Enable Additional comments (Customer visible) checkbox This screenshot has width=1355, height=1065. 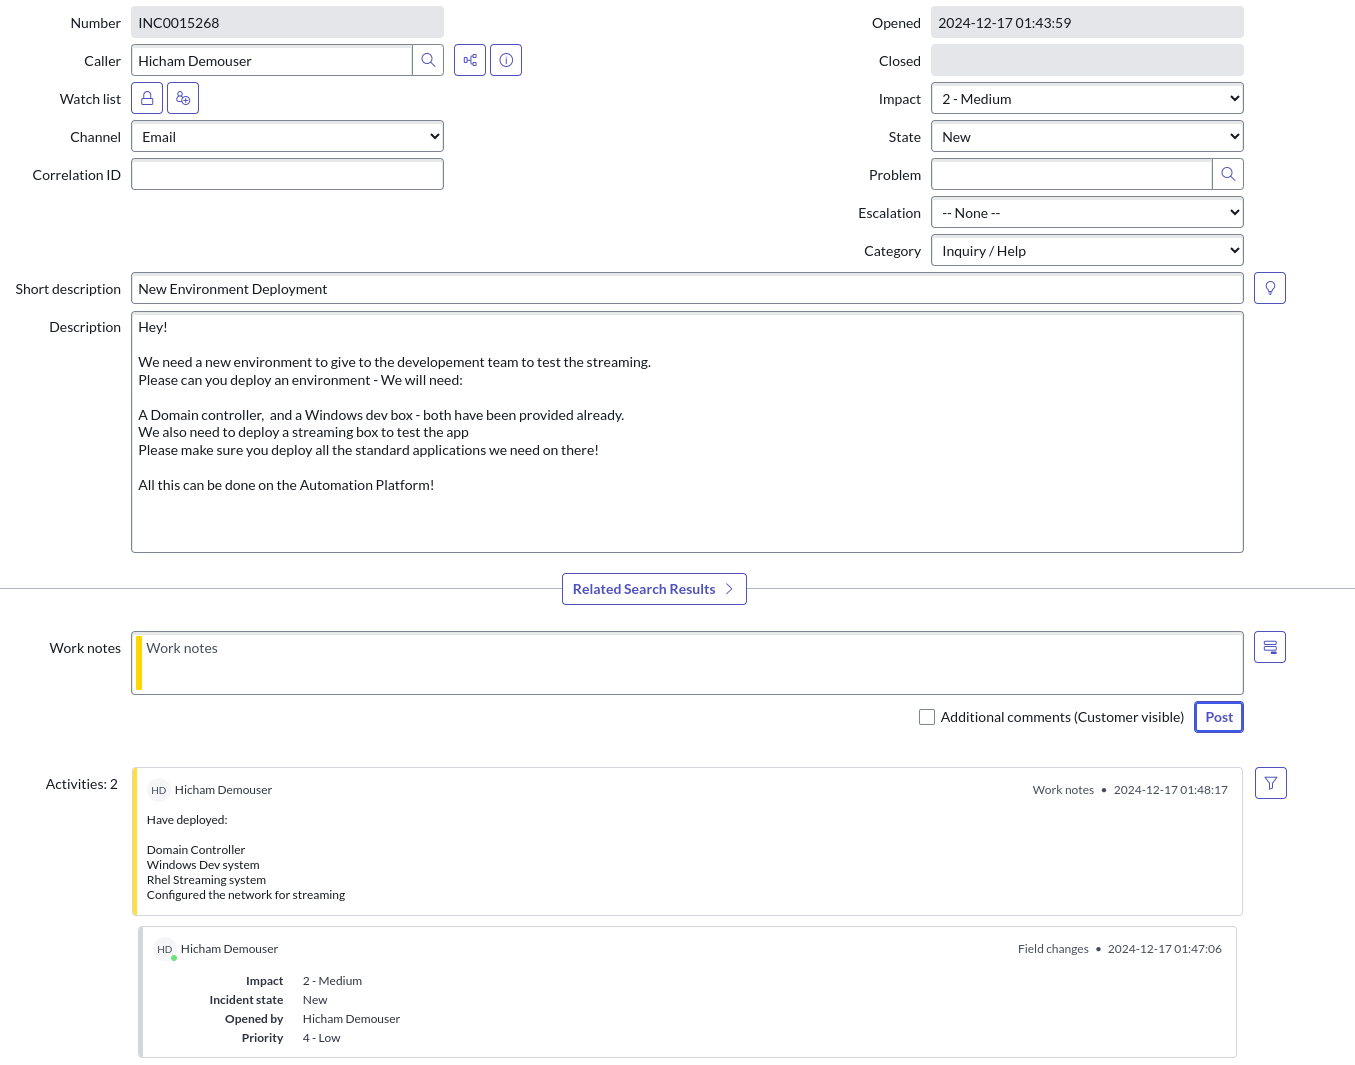(927, 717)
